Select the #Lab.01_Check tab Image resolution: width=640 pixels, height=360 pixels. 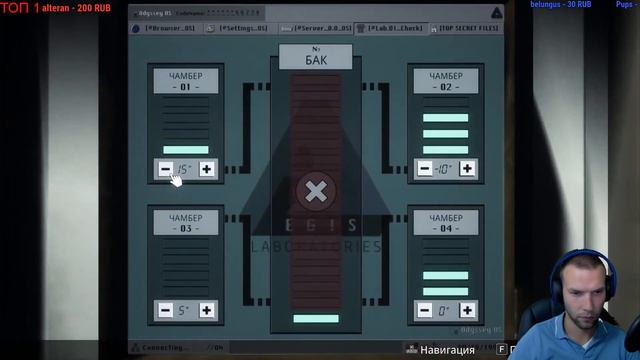391,28
